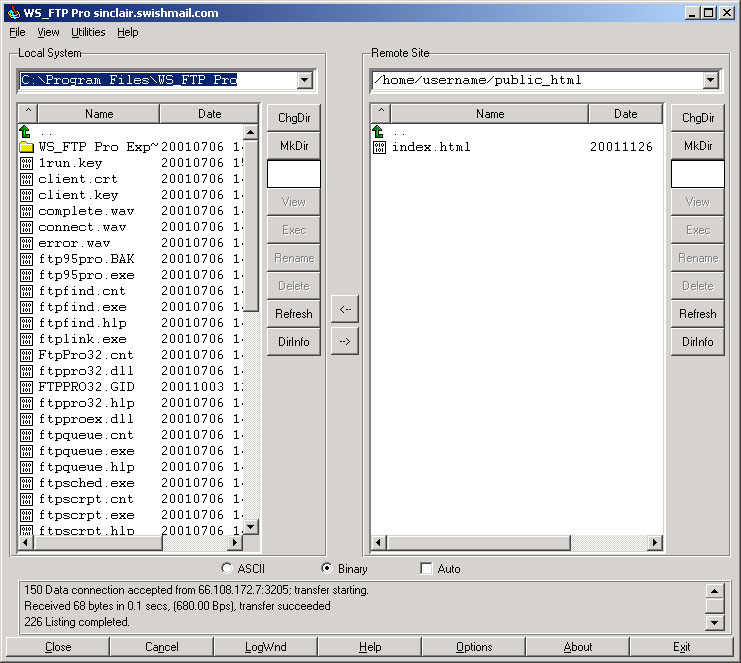This screenshot has height=663, width=741.
Task: Select the ftp95pro.exe file icon
Action: (x=26, y=275)
